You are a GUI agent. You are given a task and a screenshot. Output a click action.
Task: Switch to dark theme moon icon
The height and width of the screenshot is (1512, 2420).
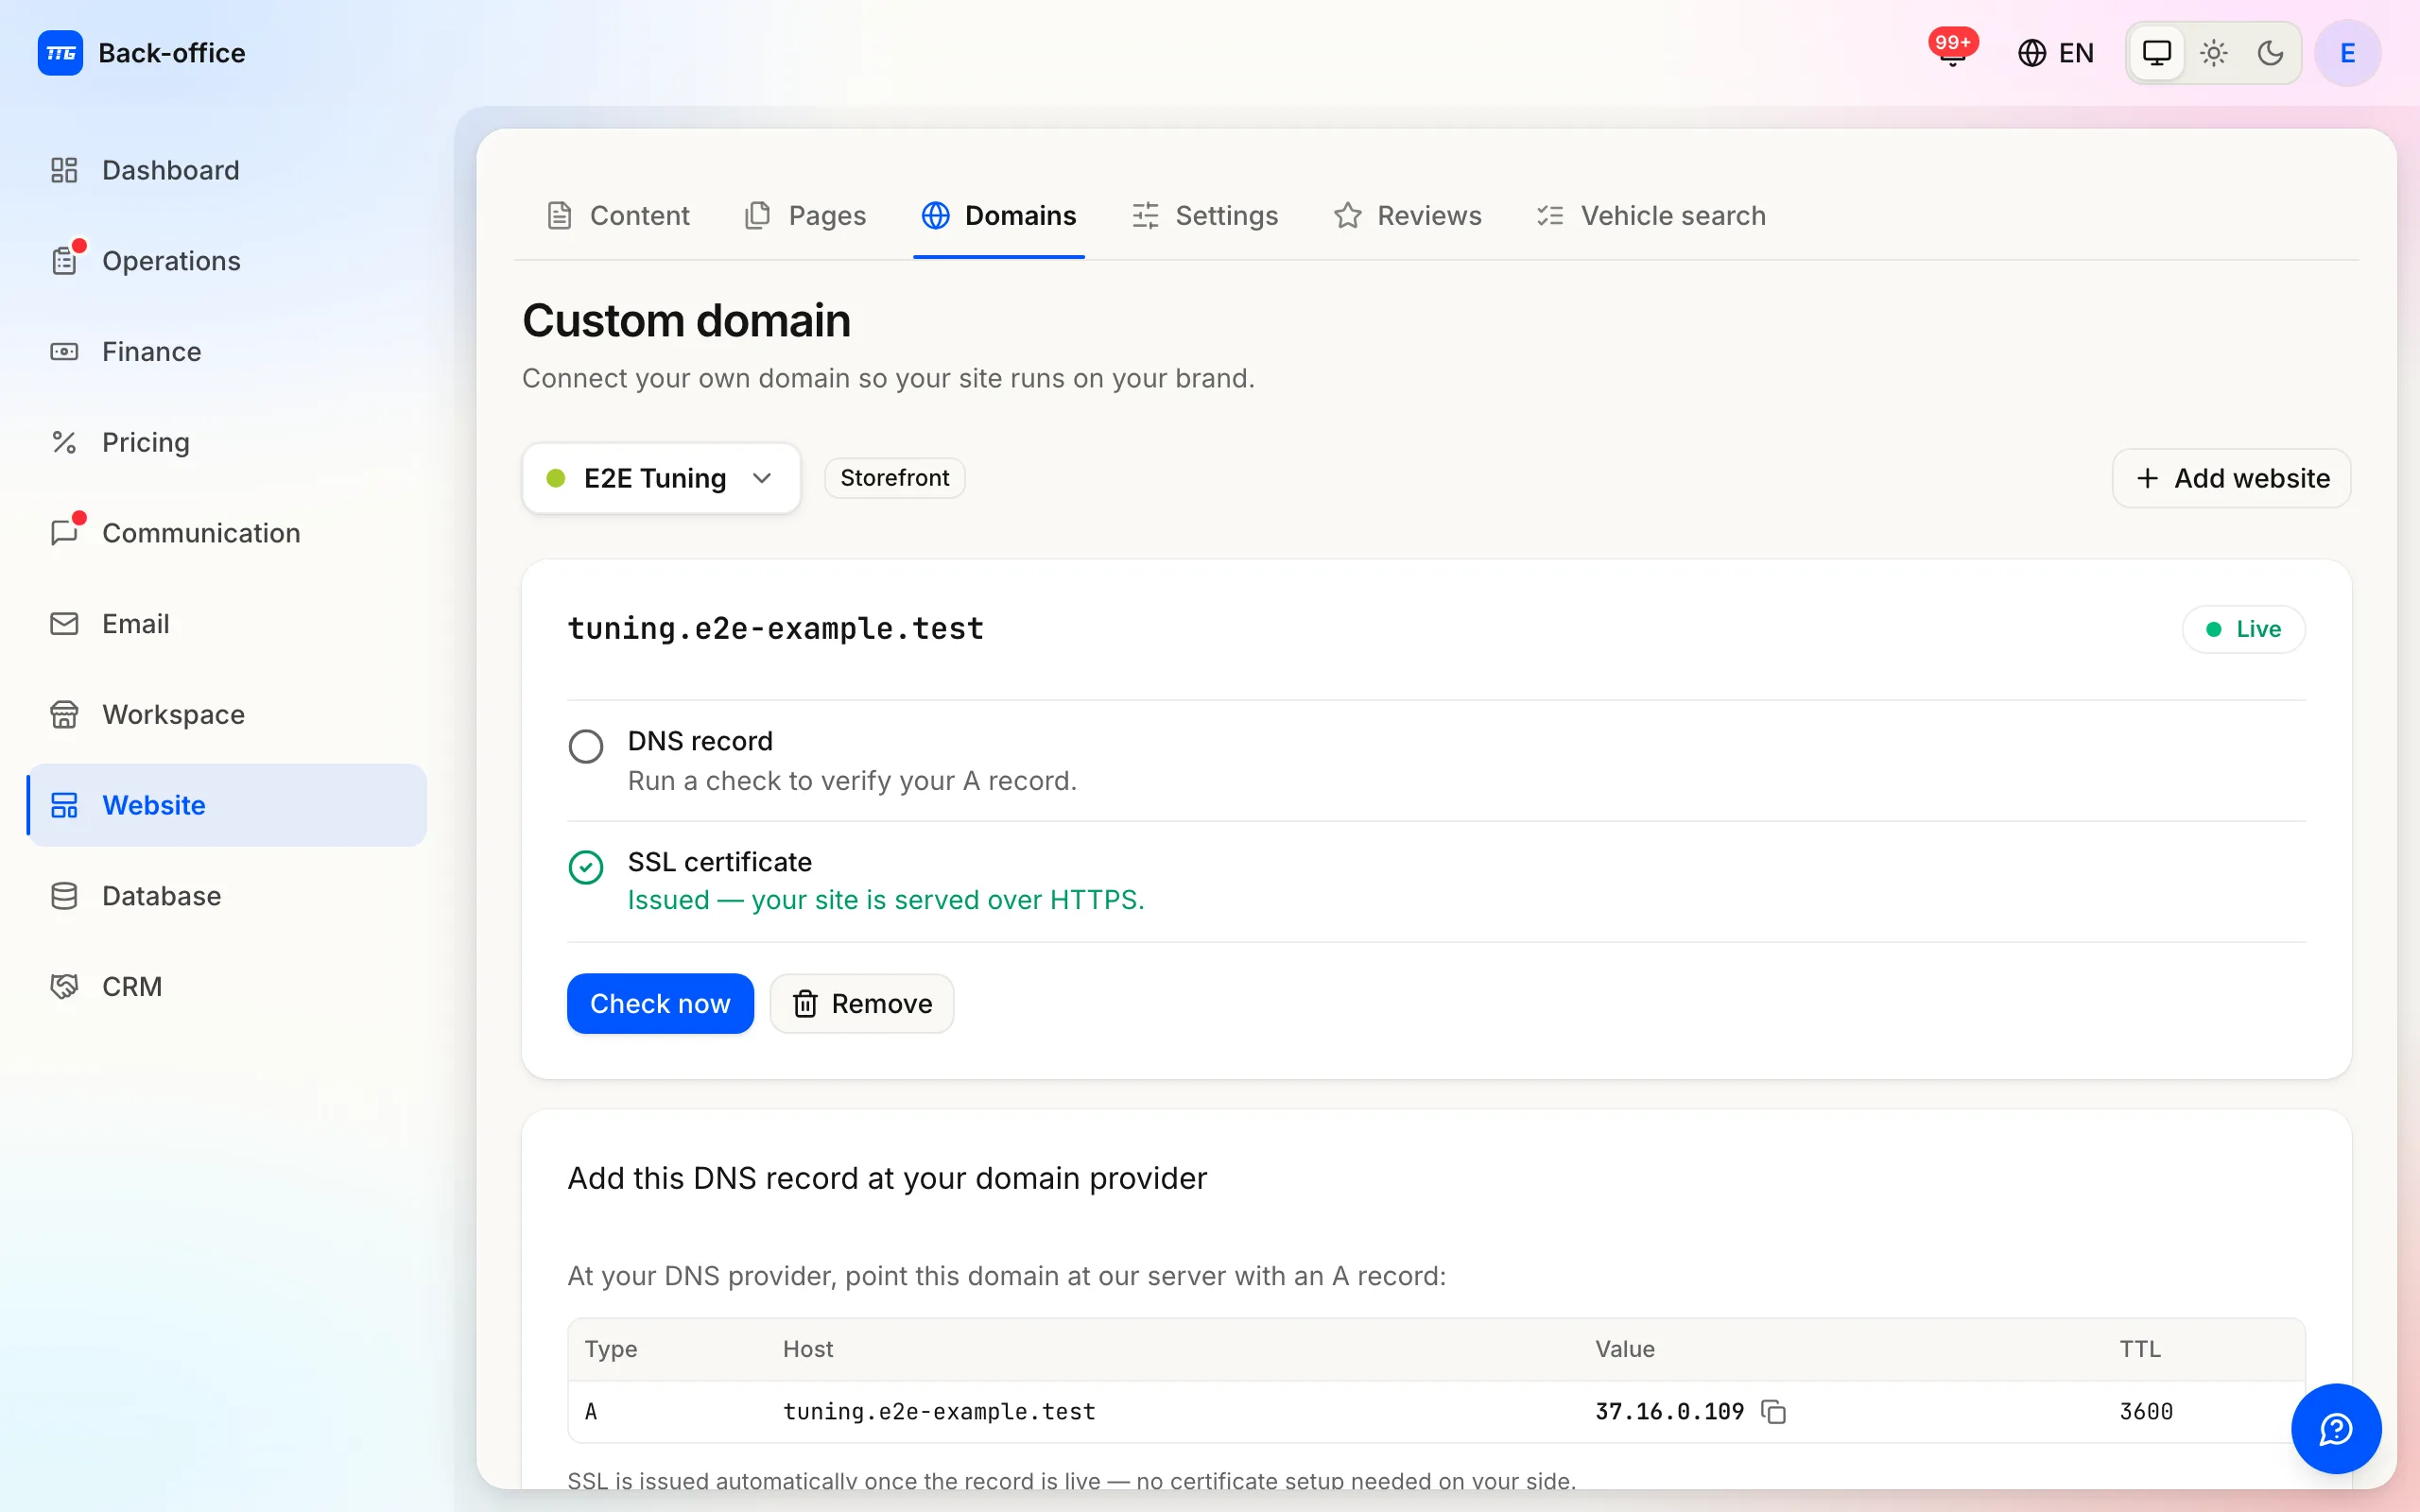coord(2270,53)
